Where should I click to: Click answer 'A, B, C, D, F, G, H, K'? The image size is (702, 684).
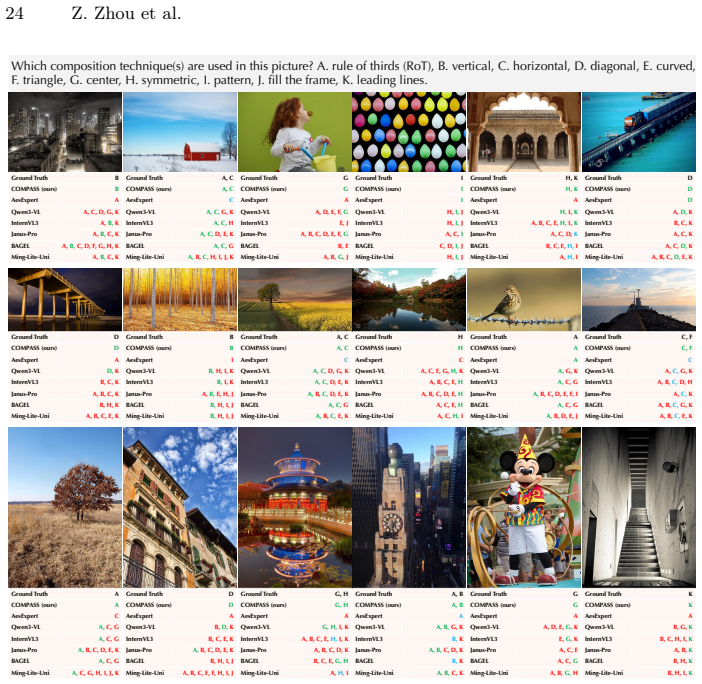point(90,246)
